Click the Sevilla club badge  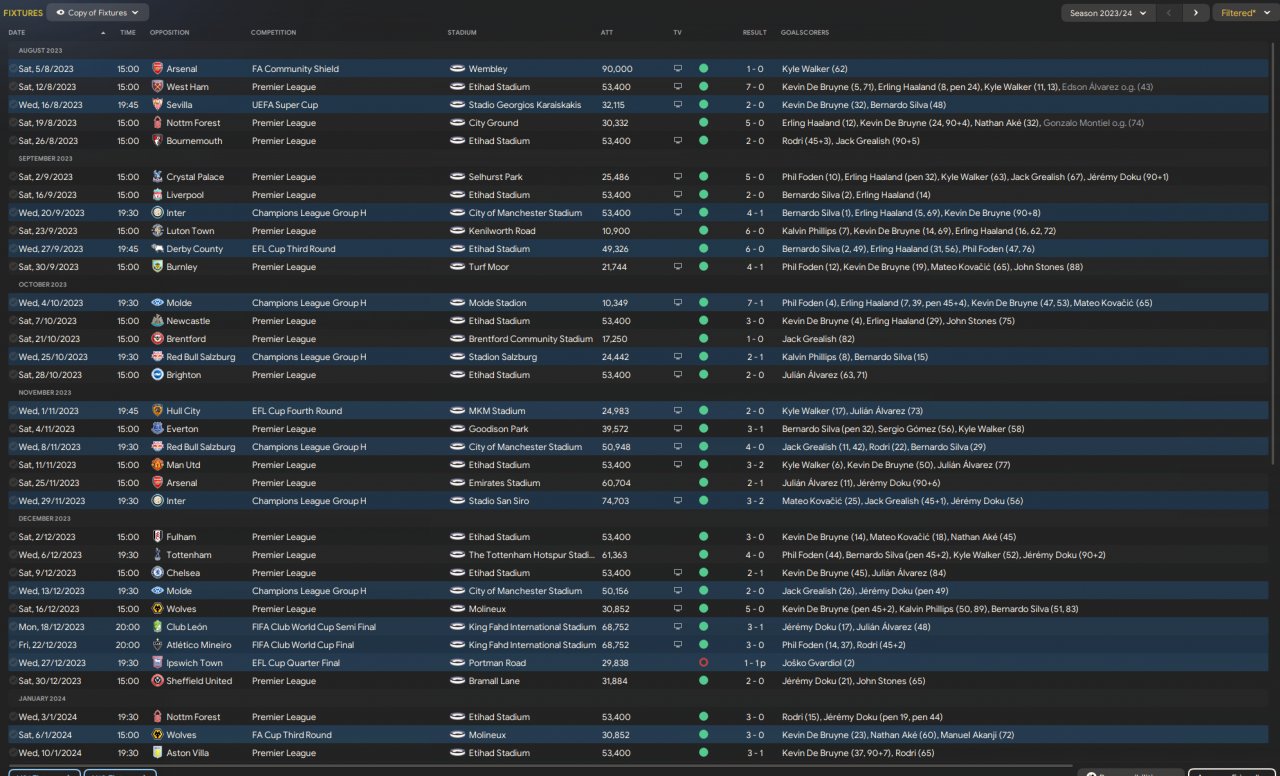click(x=157, y=105)
